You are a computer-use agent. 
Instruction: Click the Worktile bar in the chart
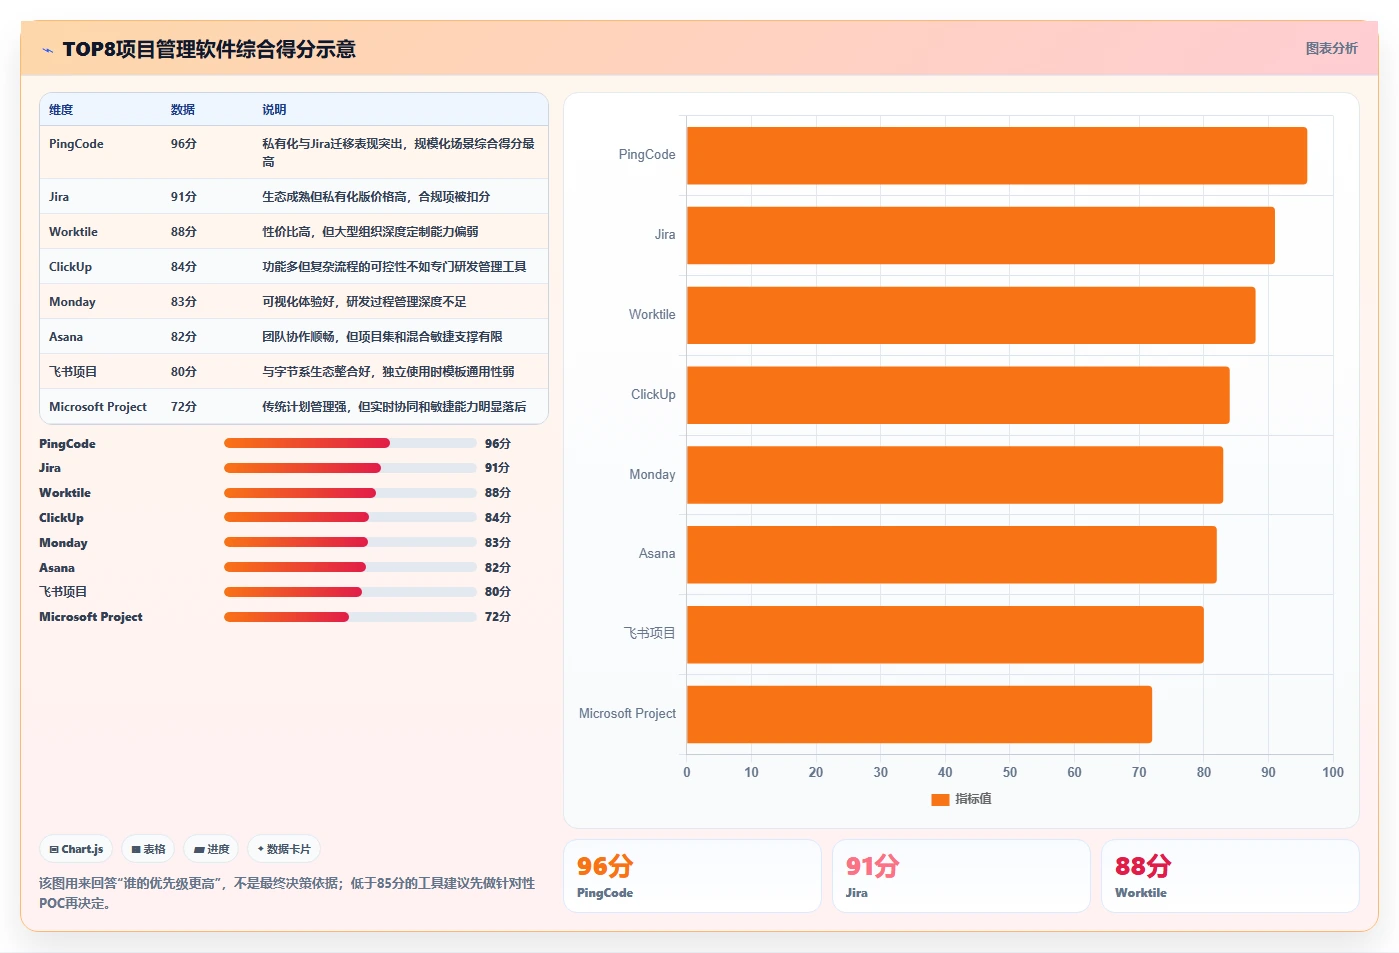pos(971,315)
